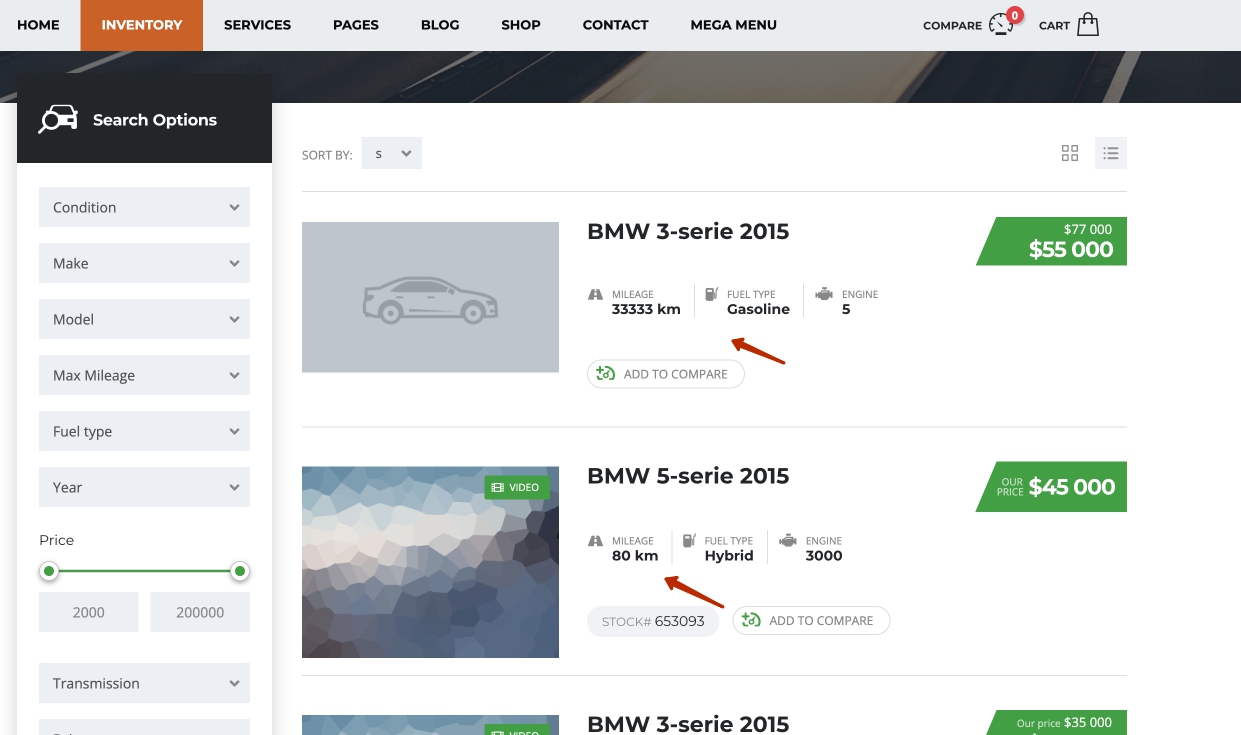
Task: Click Video badge on BMW 5-serie image
Action: 517,487
